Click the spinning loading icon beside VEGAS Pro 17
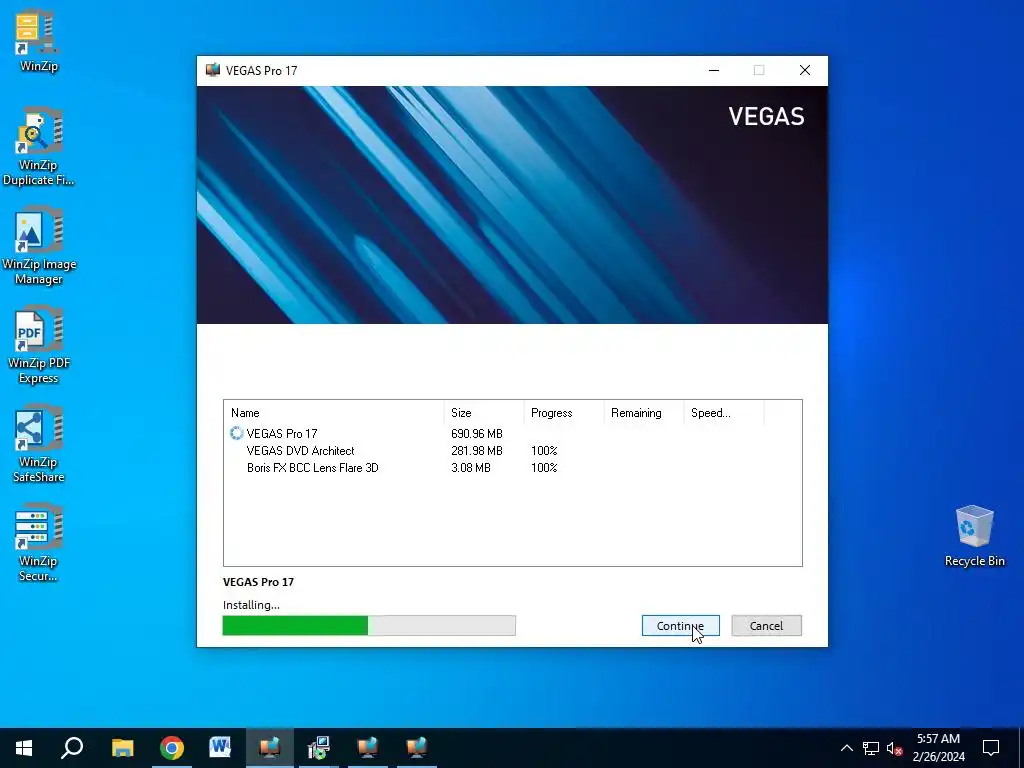 pos(236,433)
